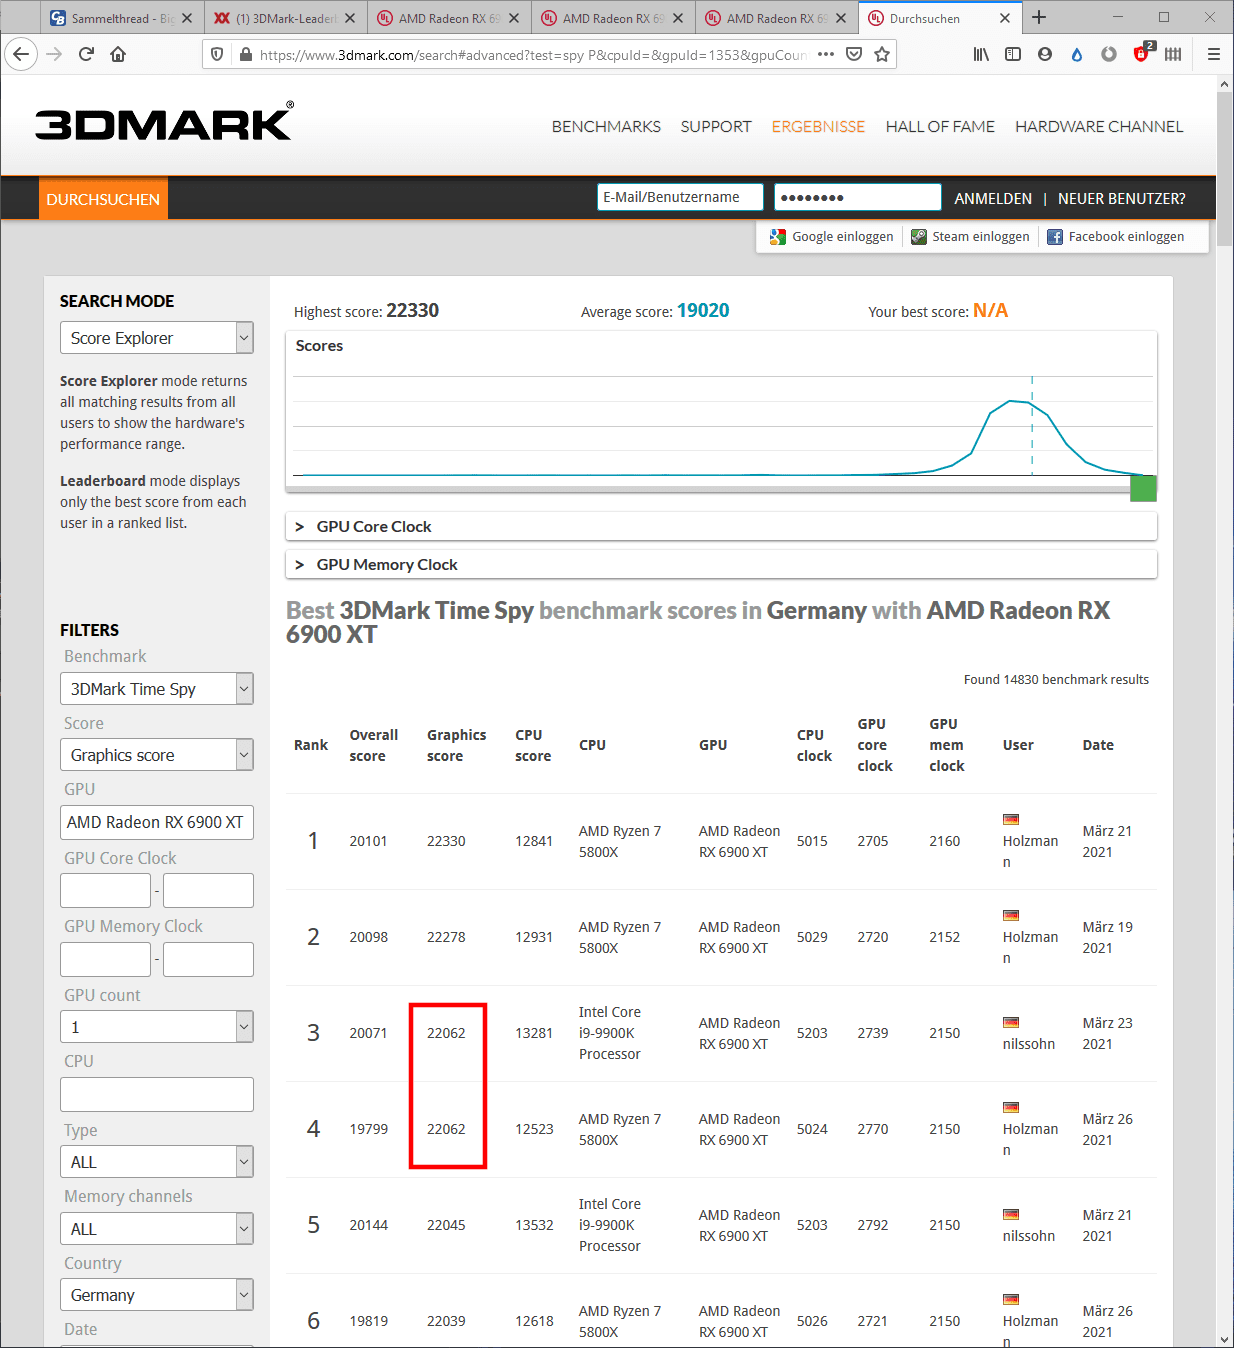Click the DURCHSUCHEN button
Viewport: 1234px width, 1348px height.
[103, 199]
